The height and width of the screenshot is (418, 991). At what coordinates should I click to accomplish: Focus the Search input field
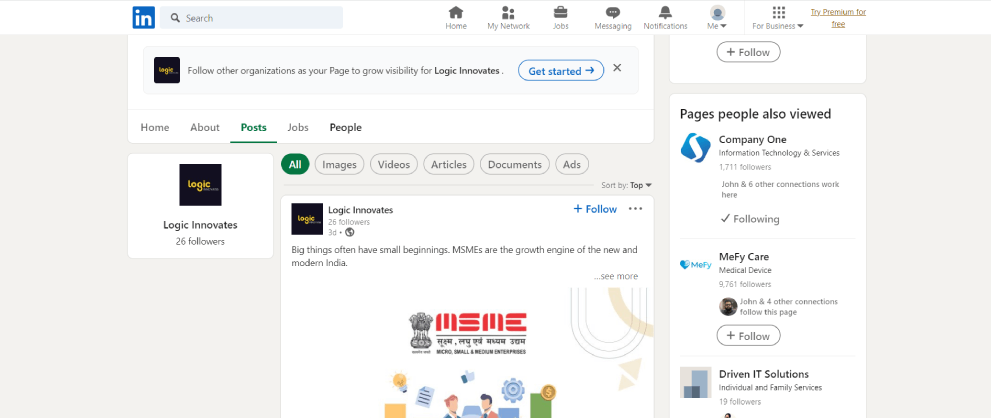(x=251, y=18)
